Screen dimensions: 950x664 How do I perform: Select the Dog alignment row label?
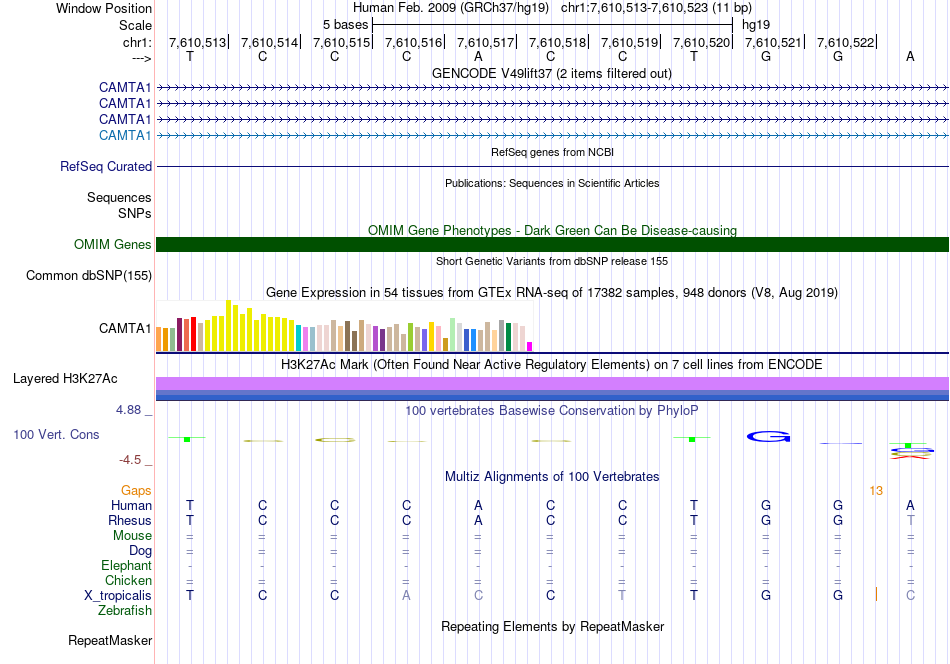point(140,551)
